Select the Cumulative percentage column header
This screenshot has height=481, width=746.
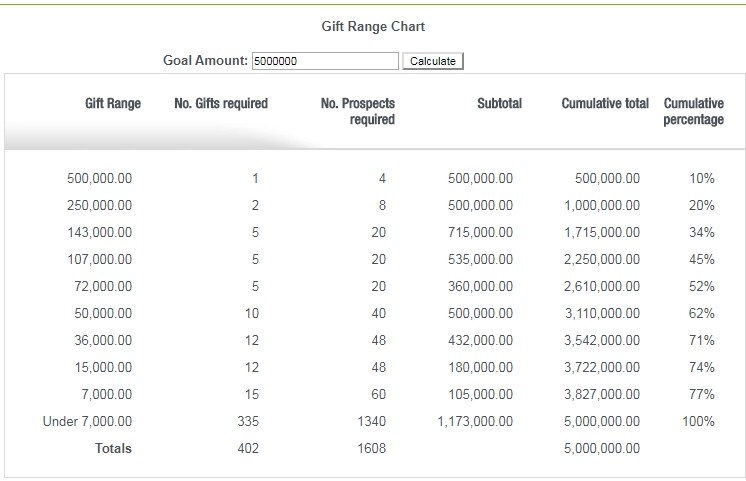click(694, 111)
